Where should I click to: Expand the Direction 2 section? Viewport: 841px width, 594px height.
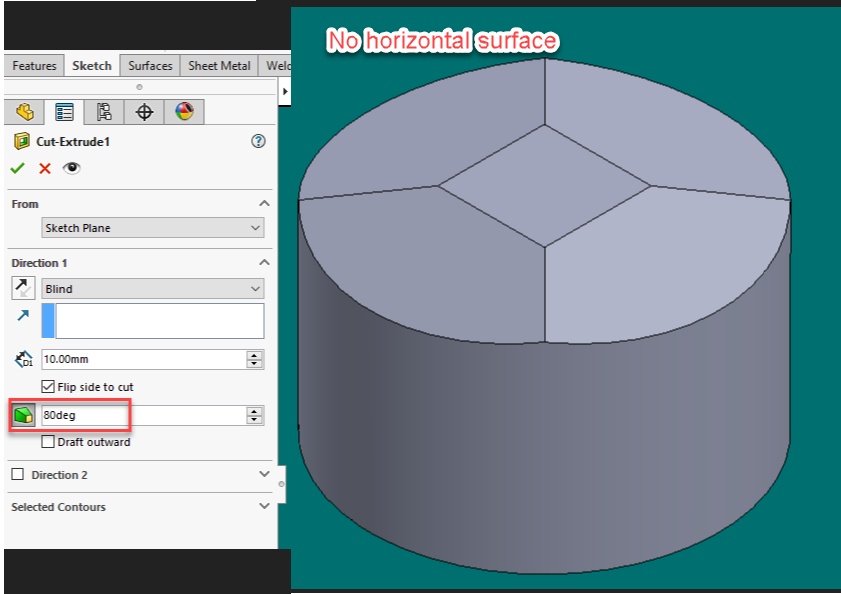pos(264,474)
